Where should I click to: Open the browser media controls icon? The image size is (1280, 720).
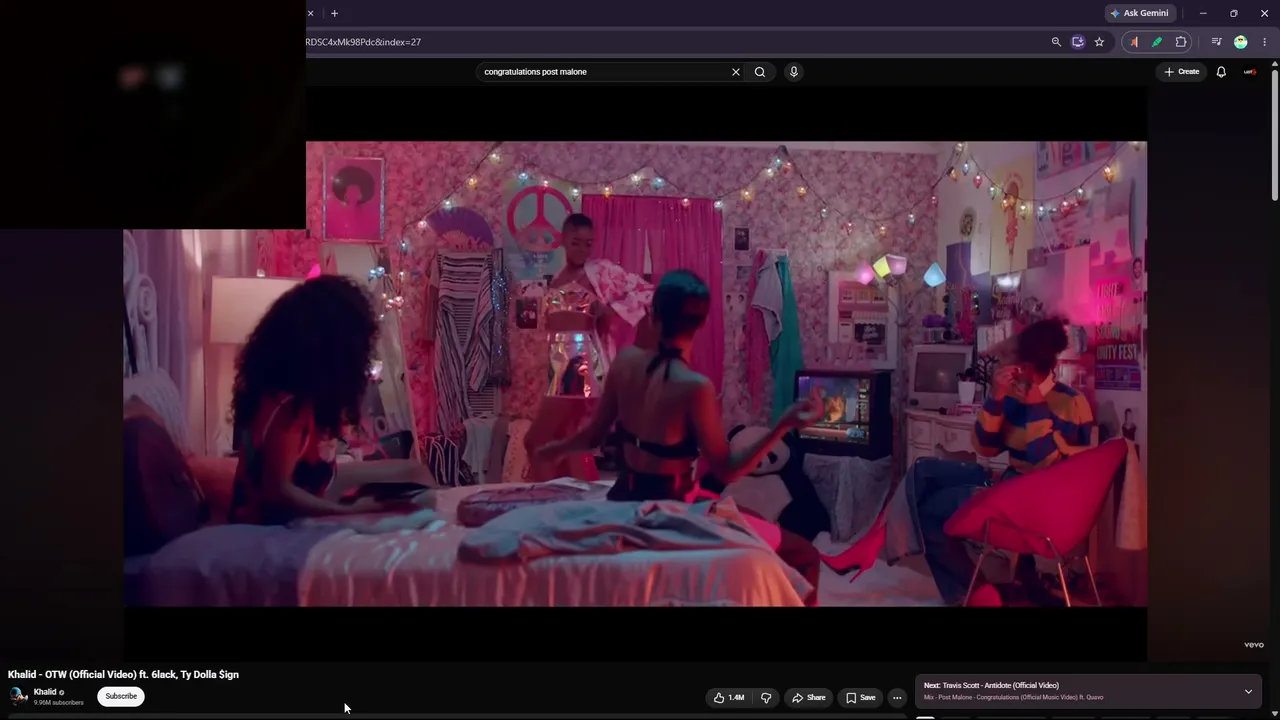[1216, 42]
